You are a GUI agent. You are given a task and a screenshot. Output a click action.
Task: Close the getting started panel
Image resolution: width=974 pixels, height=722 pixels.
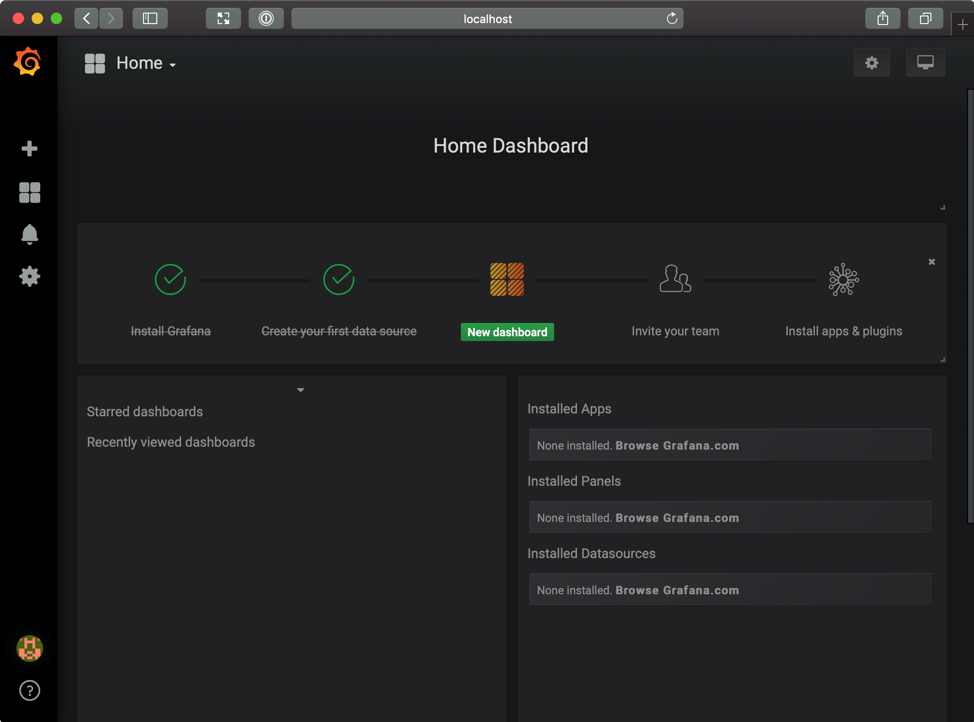[931, 262]
